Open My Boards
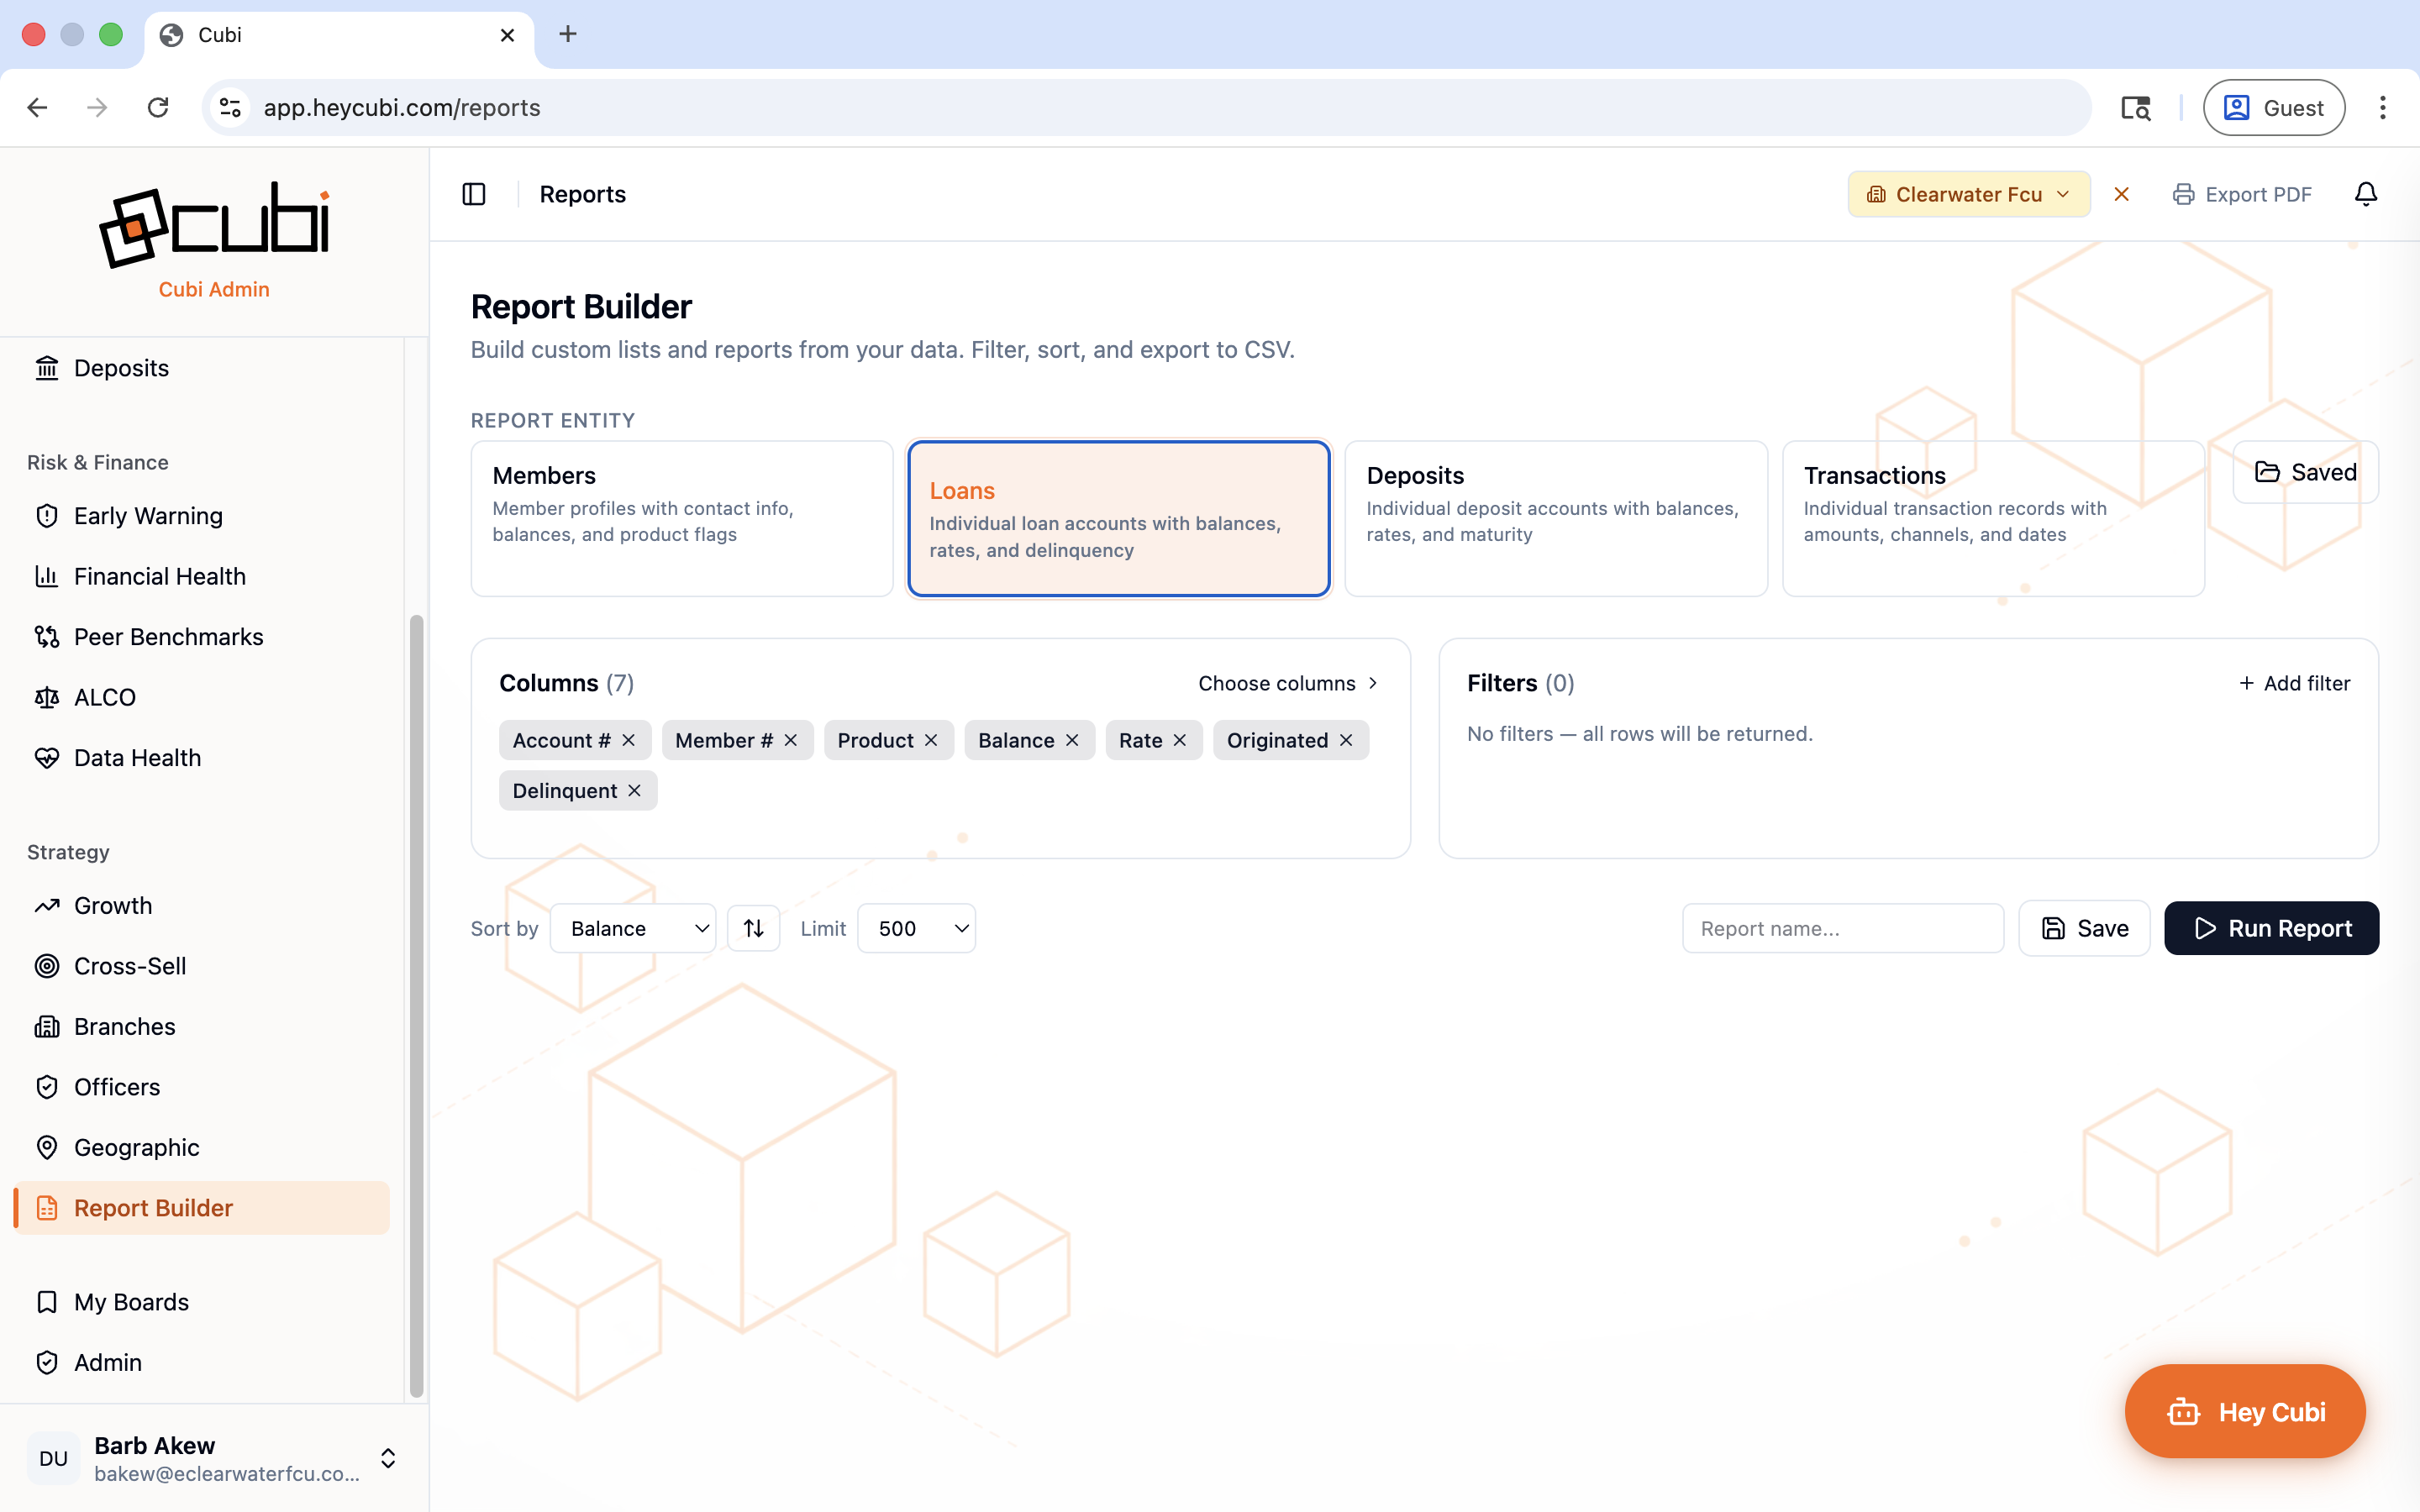2420x1512 pixels. [131, 1301]
